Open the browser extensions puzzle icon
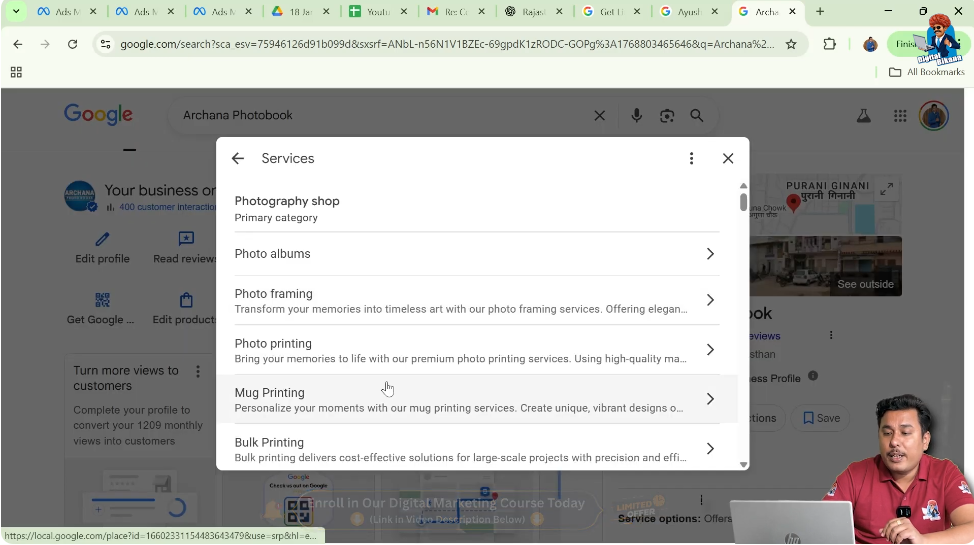Image resolution: width=974 pixels, height=545 pixels. [x=829, y=44]
